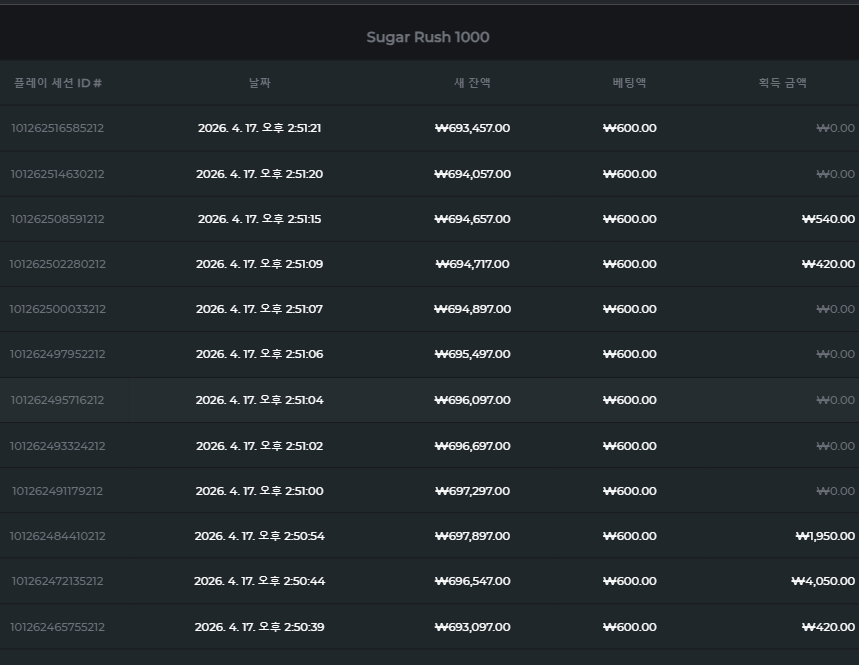Select session ID 101262508591212
This screenshot has height=665, width=859.
[x=58, y=219]
